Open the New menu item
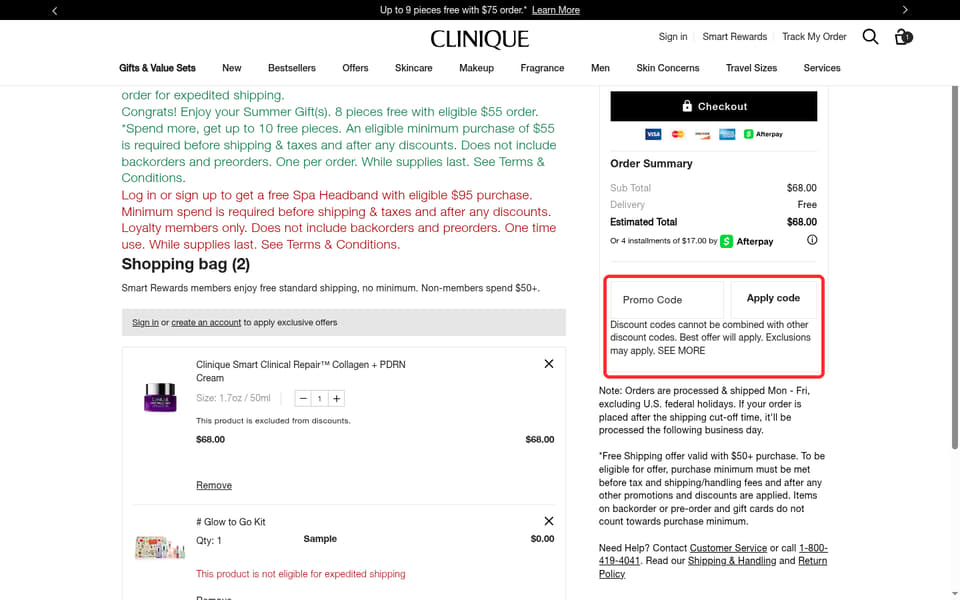The width and height of the screenshot is (960, 600). point(231,68)
